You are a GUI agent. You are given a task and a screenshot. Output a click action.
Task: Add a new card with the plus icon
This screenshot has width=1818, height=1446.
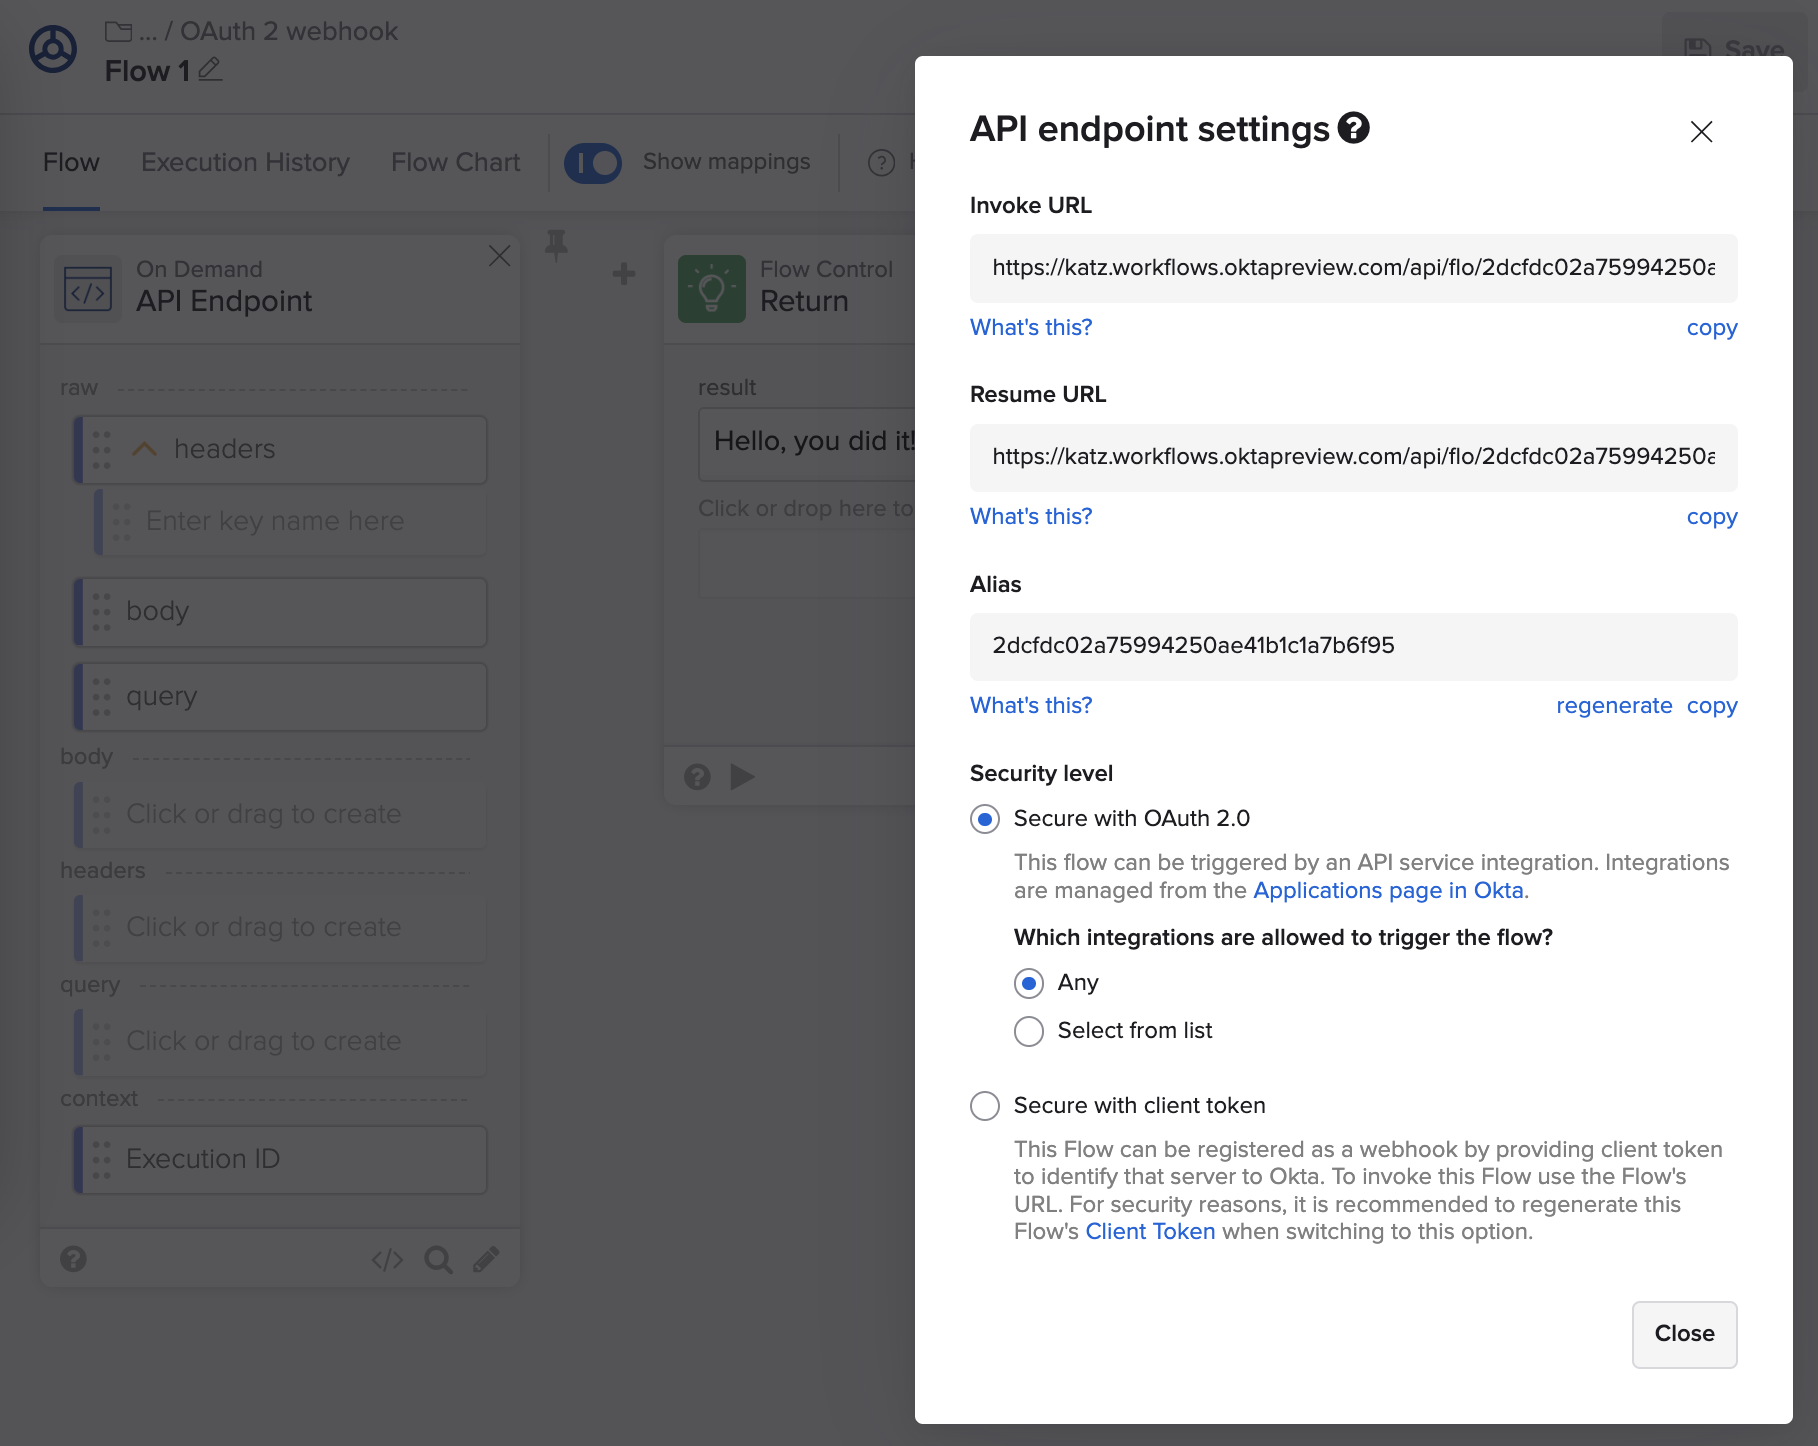pyautogui.click(x=623, y=273)
